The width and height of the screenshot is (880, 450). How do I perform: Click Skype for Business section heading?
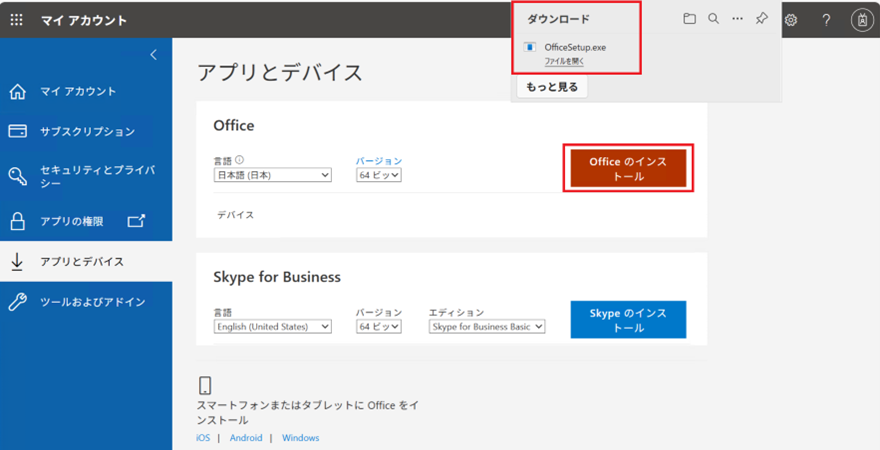[x=277, y=277]
